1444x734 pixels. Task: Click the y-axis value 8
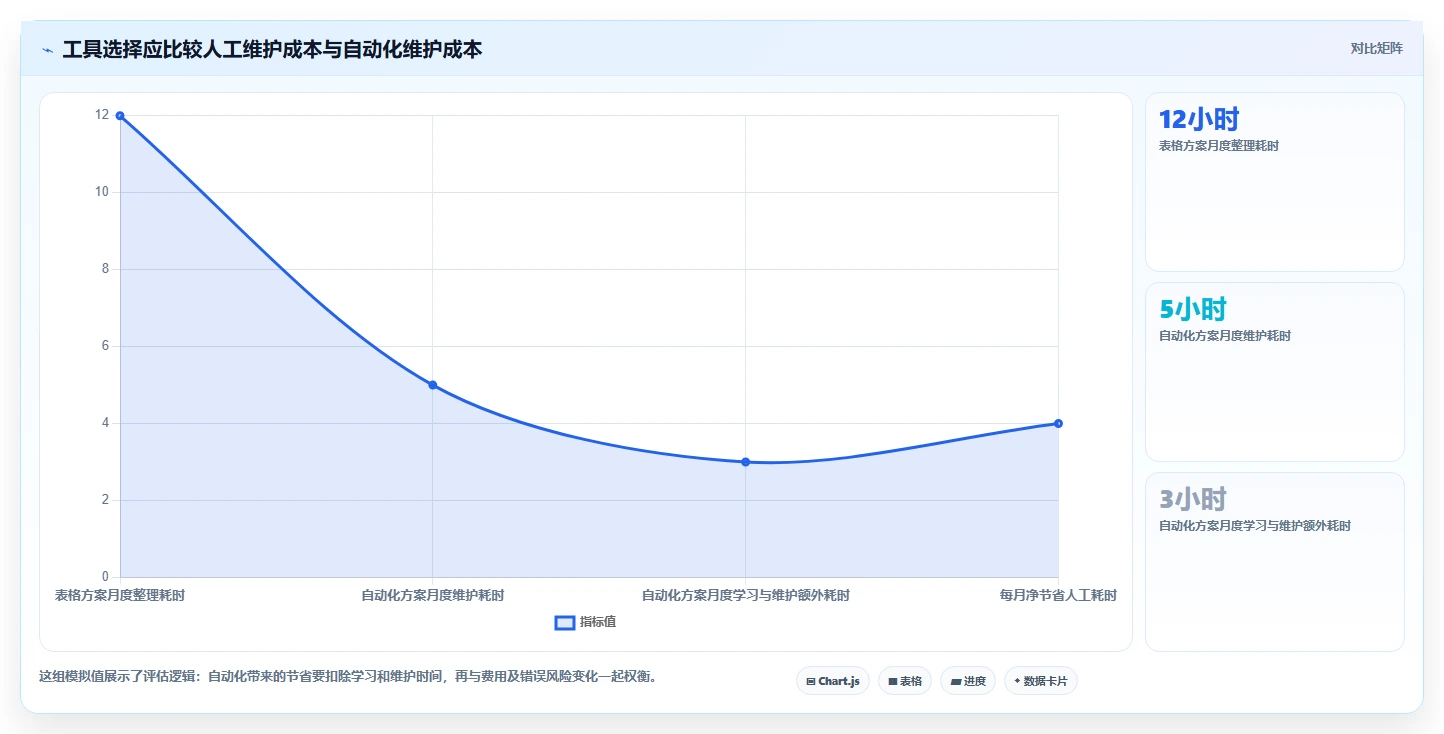pos(105,269)
